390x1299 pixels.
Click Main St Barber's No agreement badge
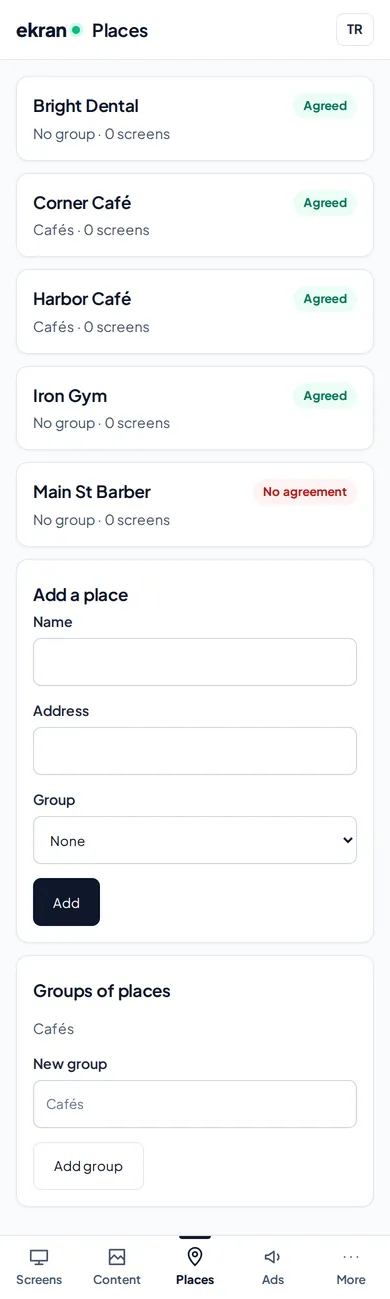click(x=305, y=492)
